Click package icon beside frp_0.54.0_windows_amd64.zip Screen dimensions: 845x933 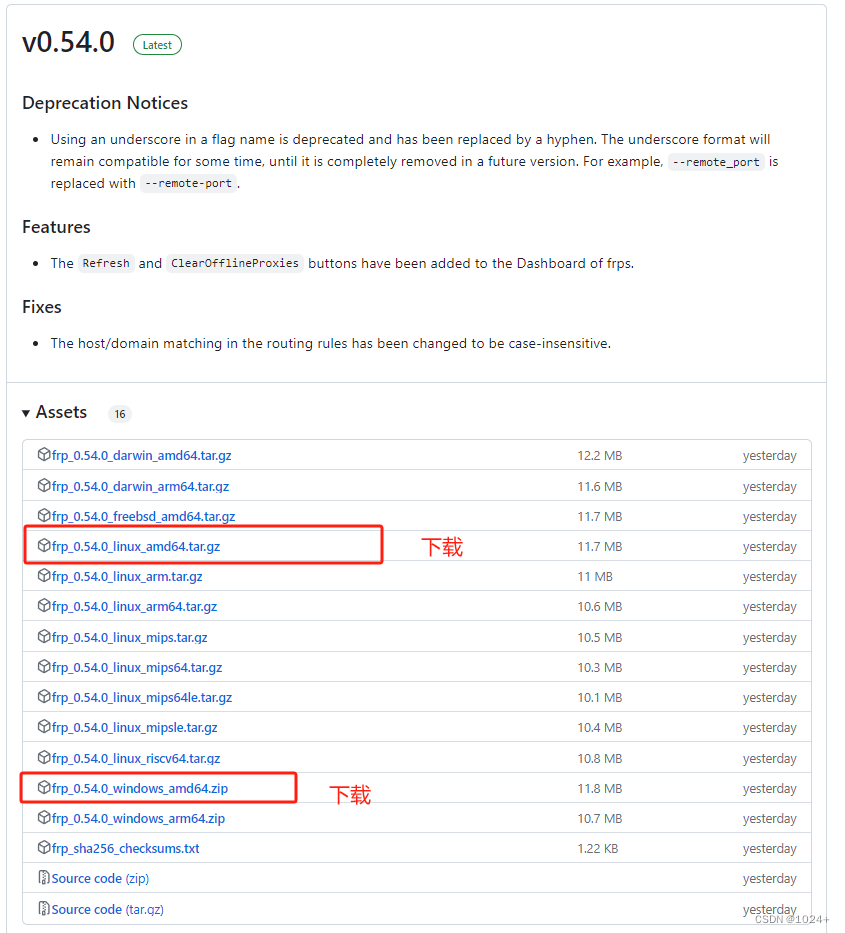tap(44, 788)
